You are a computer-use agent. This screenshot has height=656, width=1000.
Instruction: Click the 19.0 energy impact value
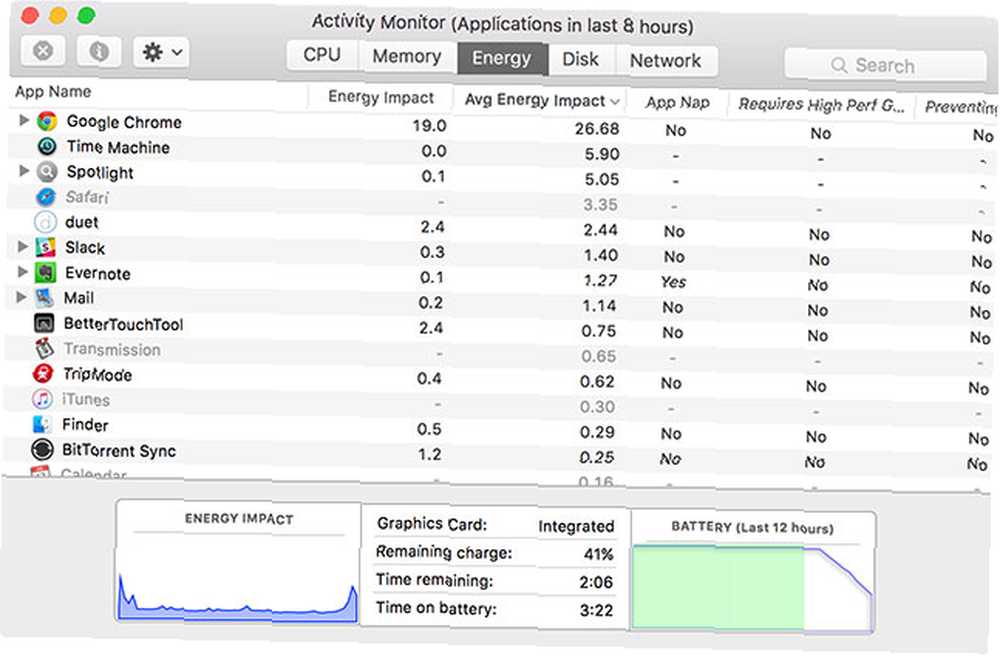(x=429, y=126)
